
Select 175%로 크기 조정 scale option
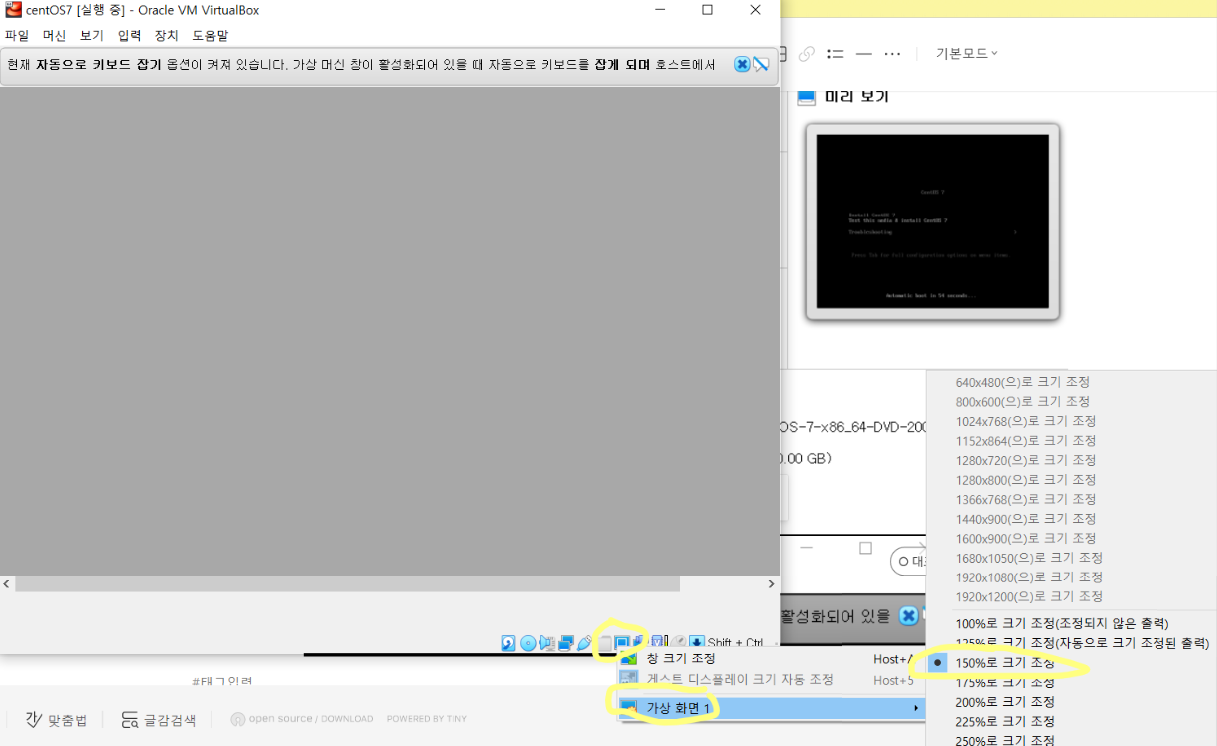1005,682
